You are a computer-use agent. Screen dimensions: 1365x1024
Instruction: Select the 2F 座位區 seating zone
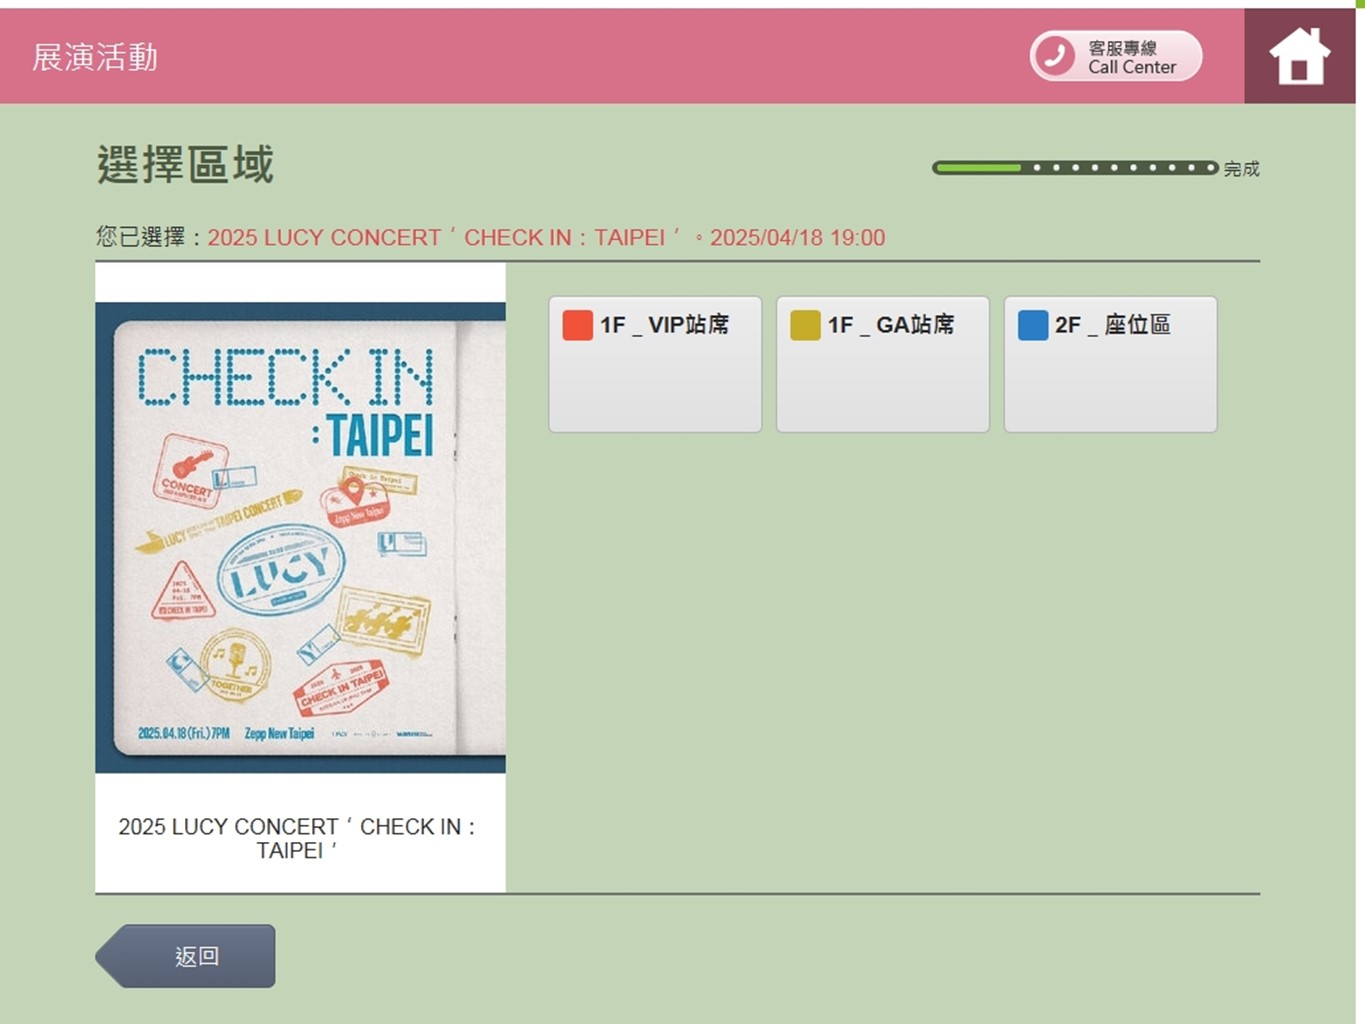click(1110, 364)
